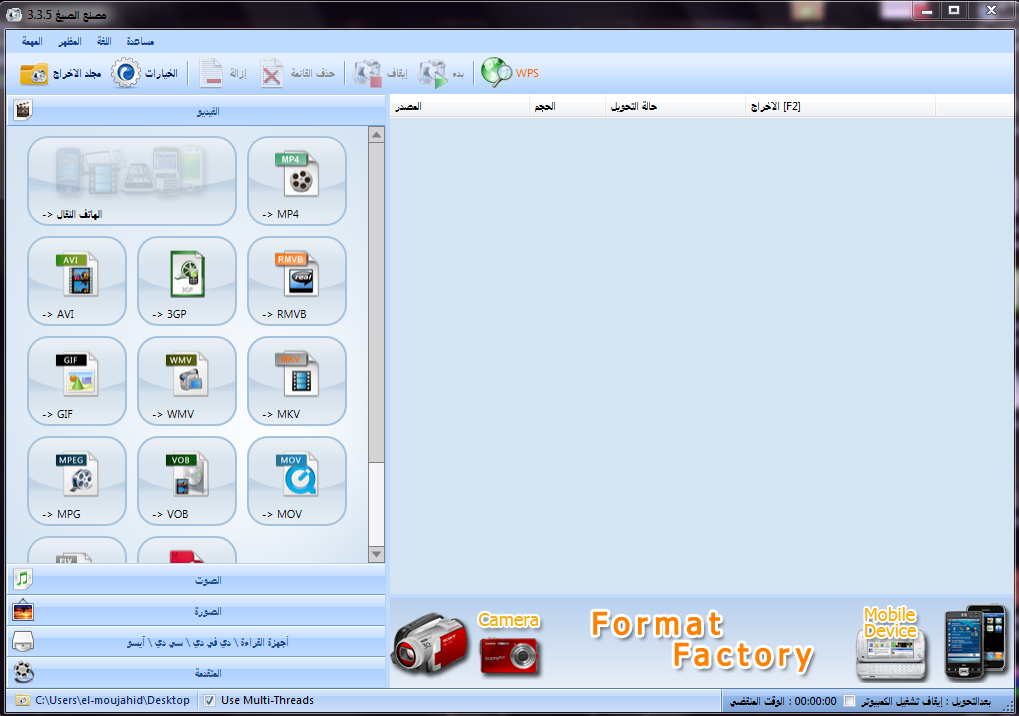Choose the -> VOB conversion tile
This screenshot has height=716, width=1019.
(x=187, y=481)
